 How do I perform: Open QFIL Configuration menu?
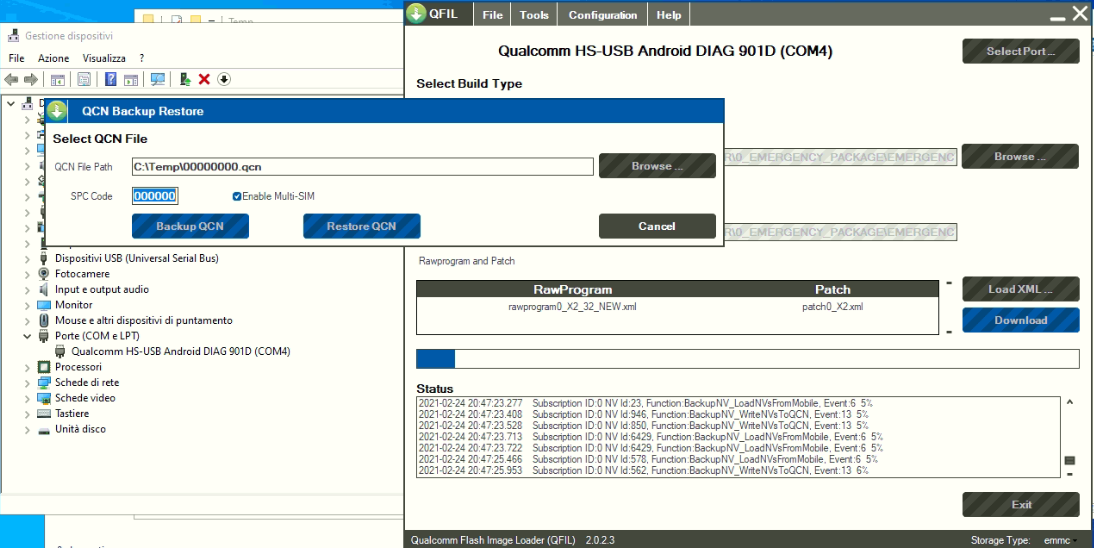[x=602, y=15]
